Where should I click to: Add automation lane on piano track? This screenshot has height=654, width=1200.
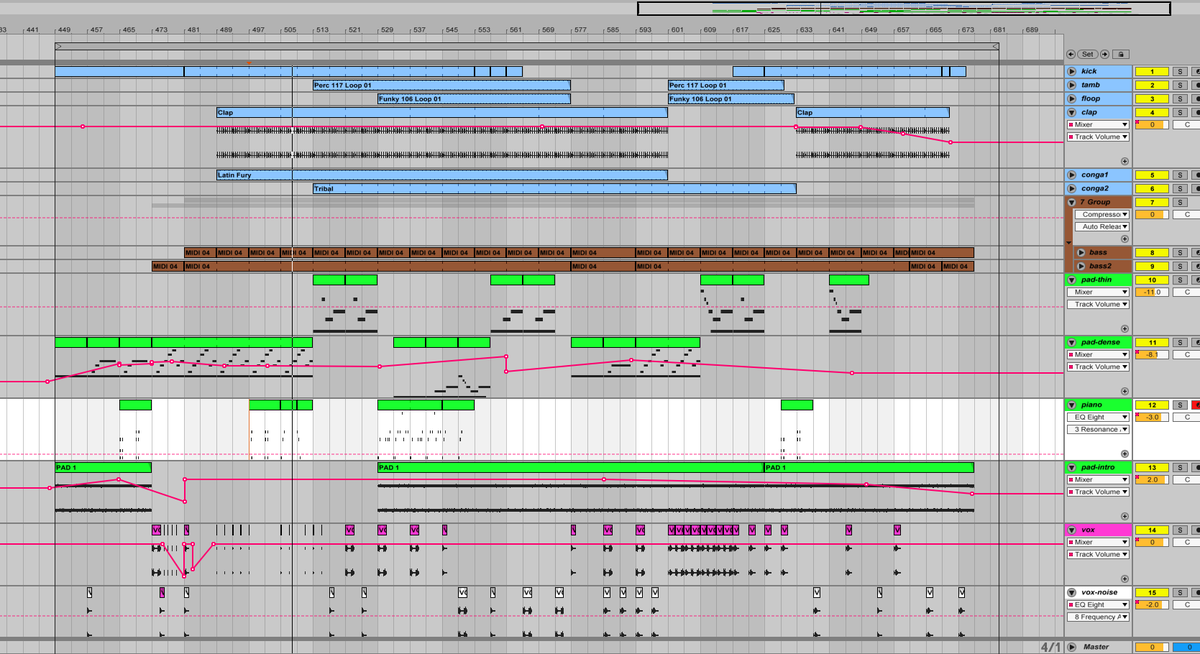pyautogui.click(x=1124, y=453)
